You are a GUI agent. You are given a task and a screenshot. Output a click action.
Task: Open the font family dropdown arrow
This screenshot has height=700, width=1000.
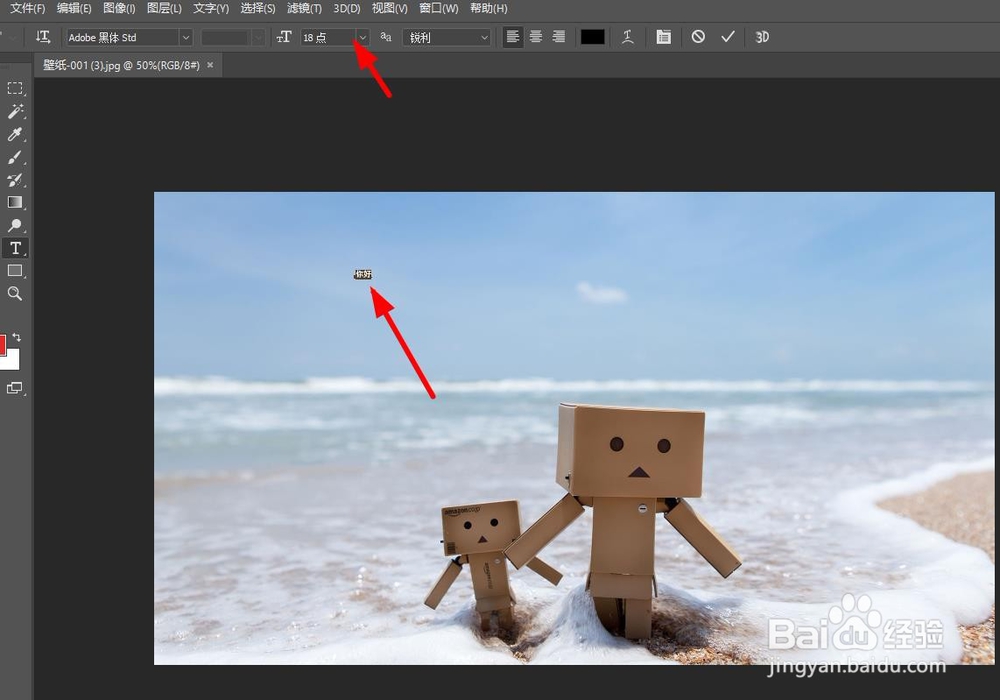[186, 38]
